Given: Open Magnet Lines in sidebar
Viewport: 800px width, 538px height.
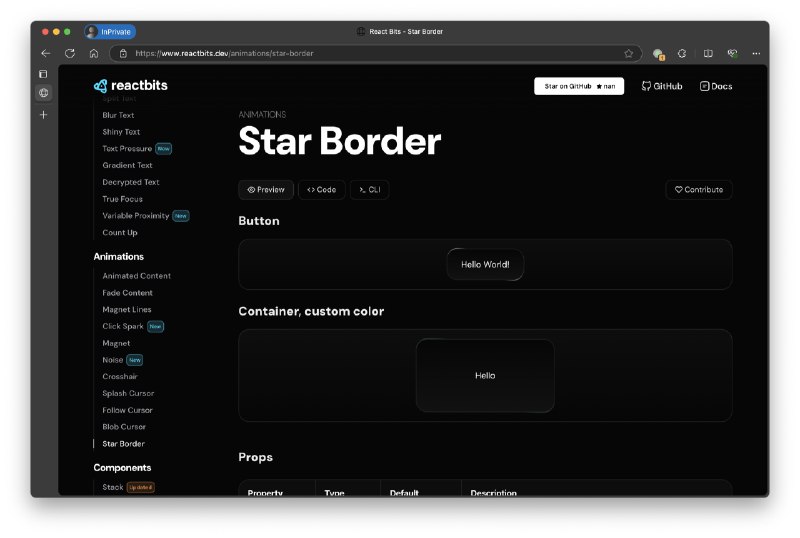Looking at the screenshot, I should [x=127, y=310].
